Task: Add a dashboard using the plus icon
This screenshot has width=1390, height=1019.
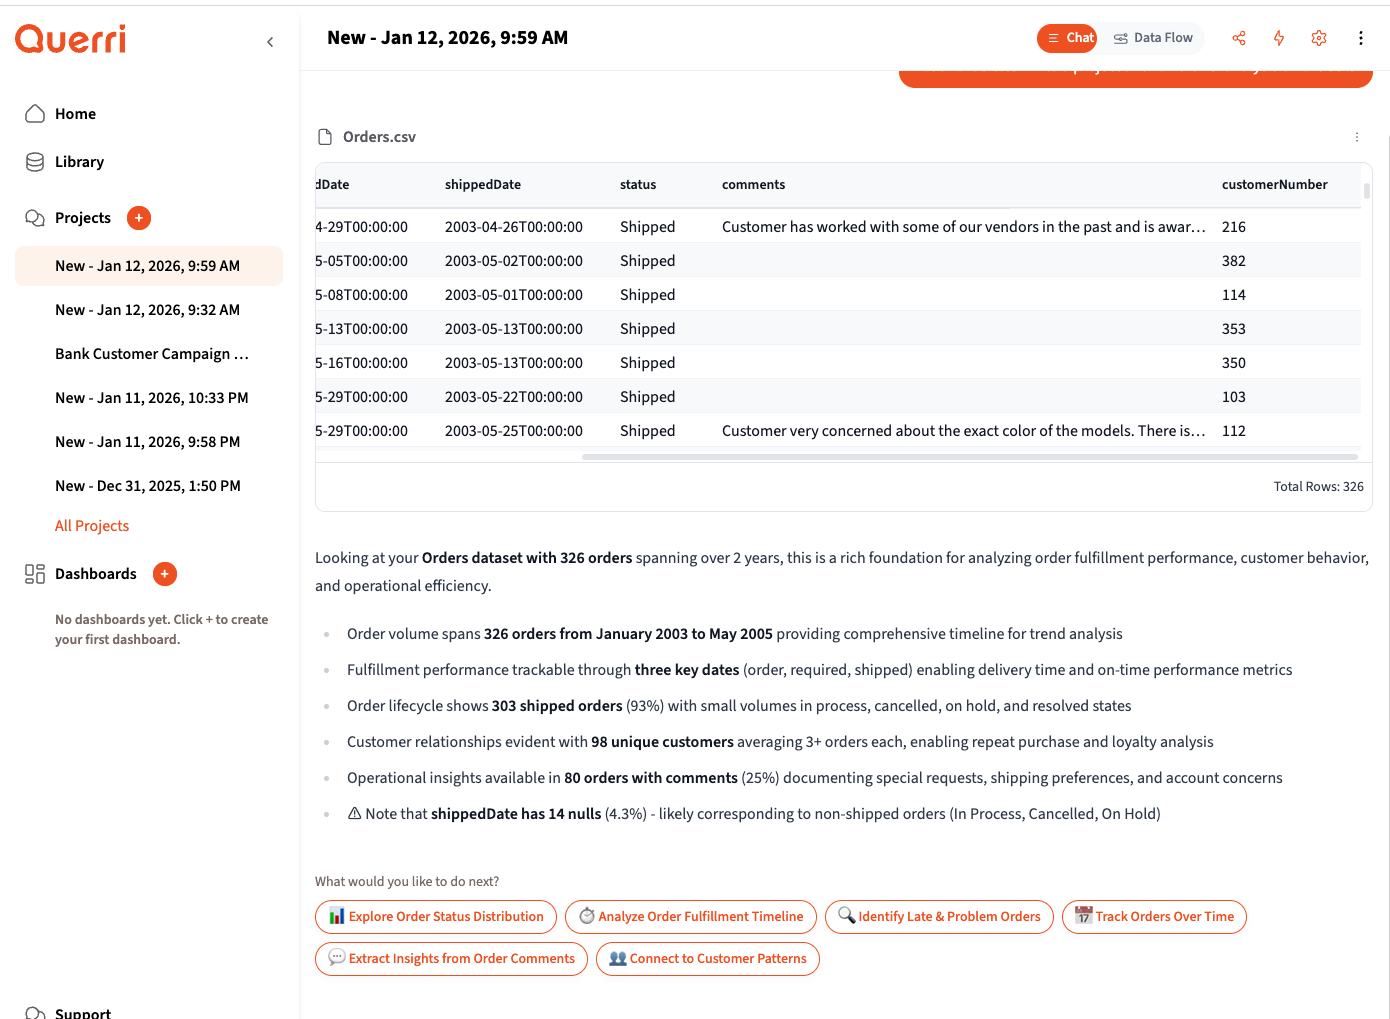Action: [164, 573]
